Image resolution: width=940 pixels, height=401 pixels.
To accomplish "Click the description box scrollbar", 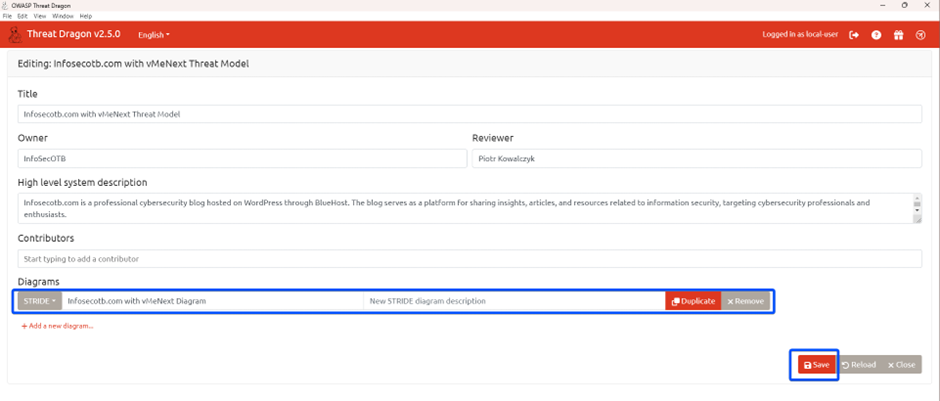I will pyautogui.click(x=916, y=207).
